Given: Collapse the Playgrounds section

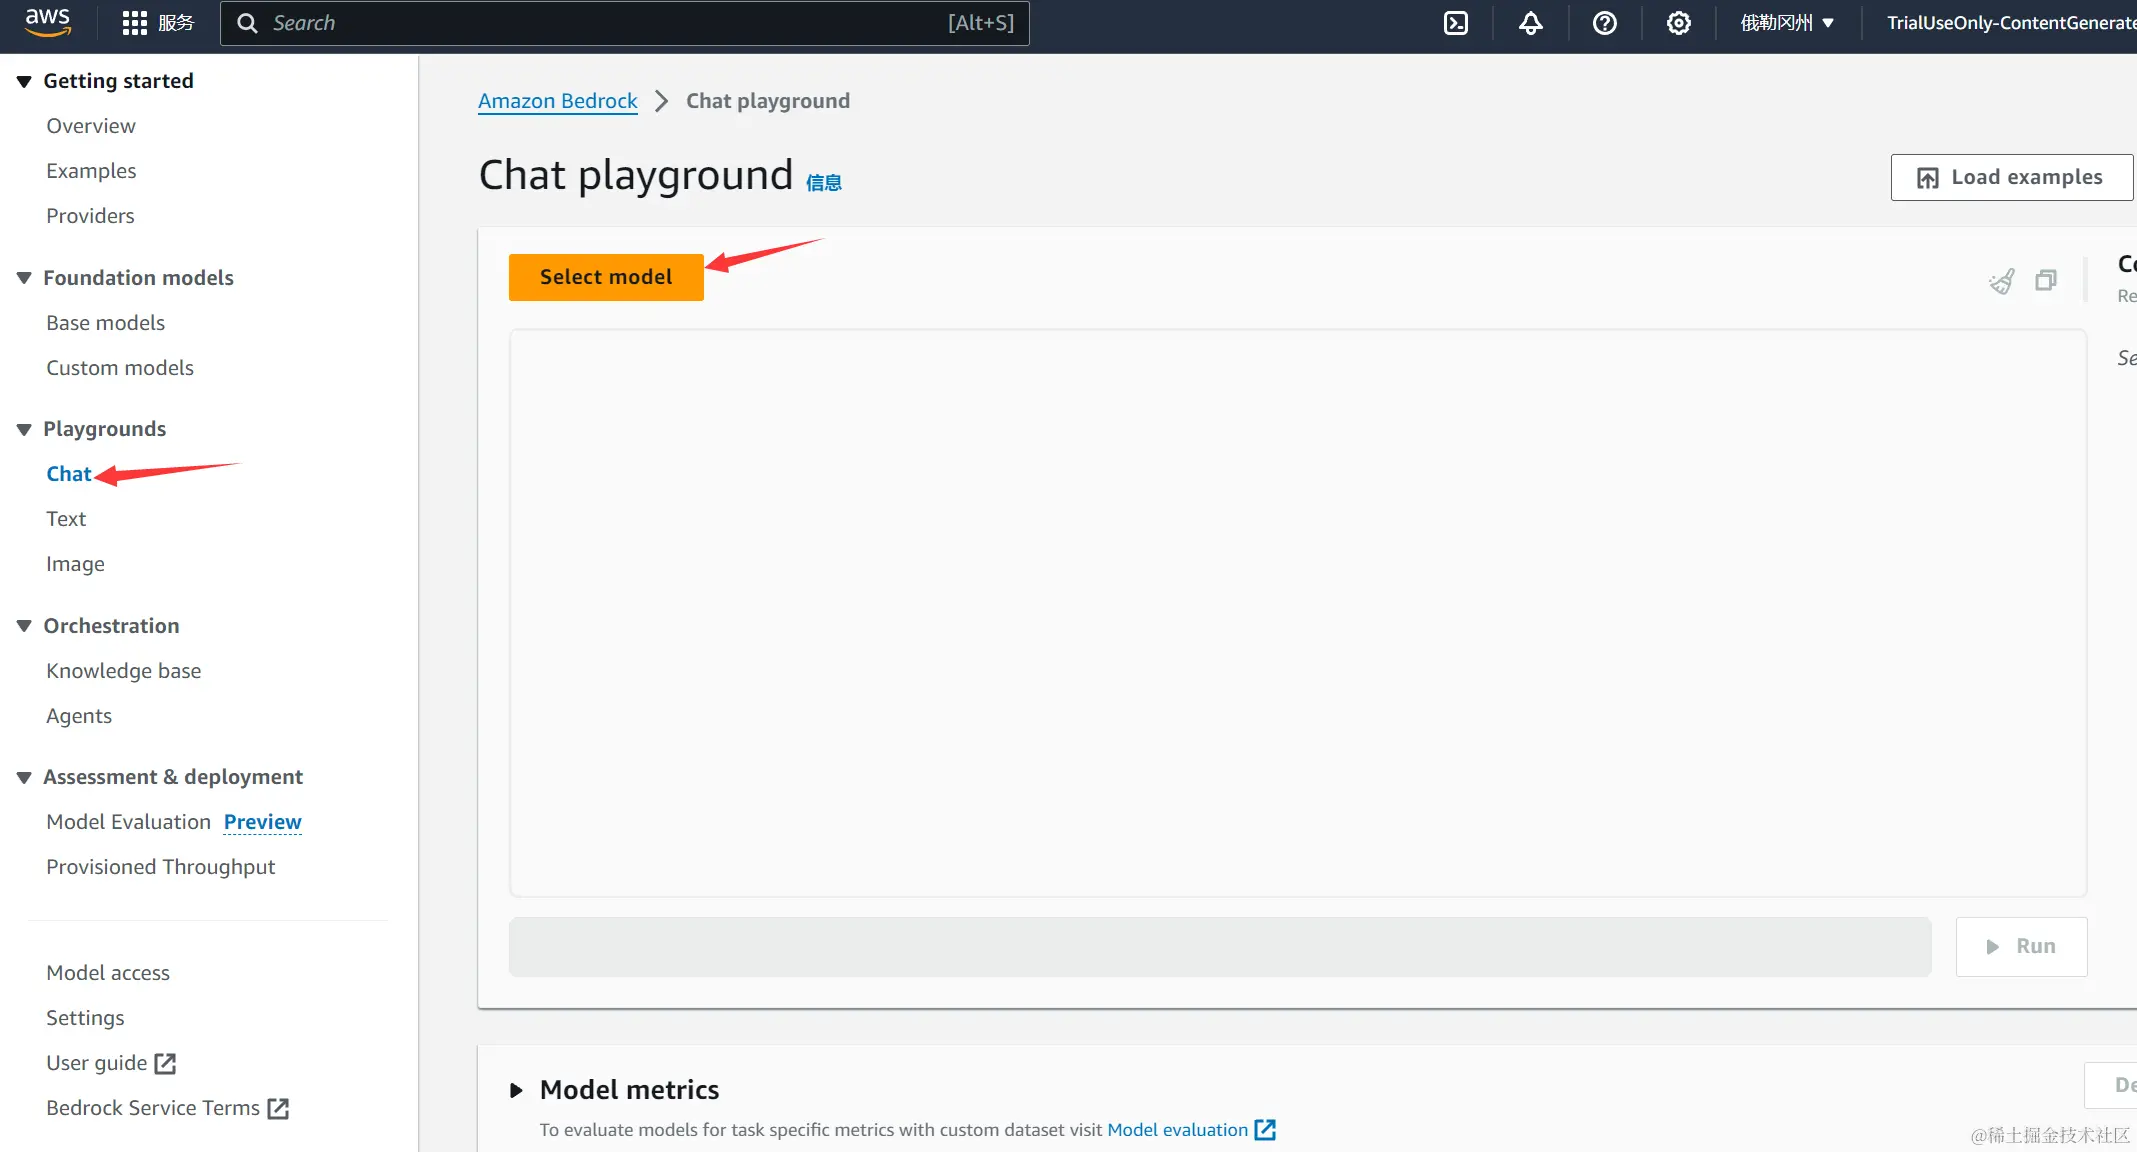Looking at the screenshot, I should pos(24,429).
